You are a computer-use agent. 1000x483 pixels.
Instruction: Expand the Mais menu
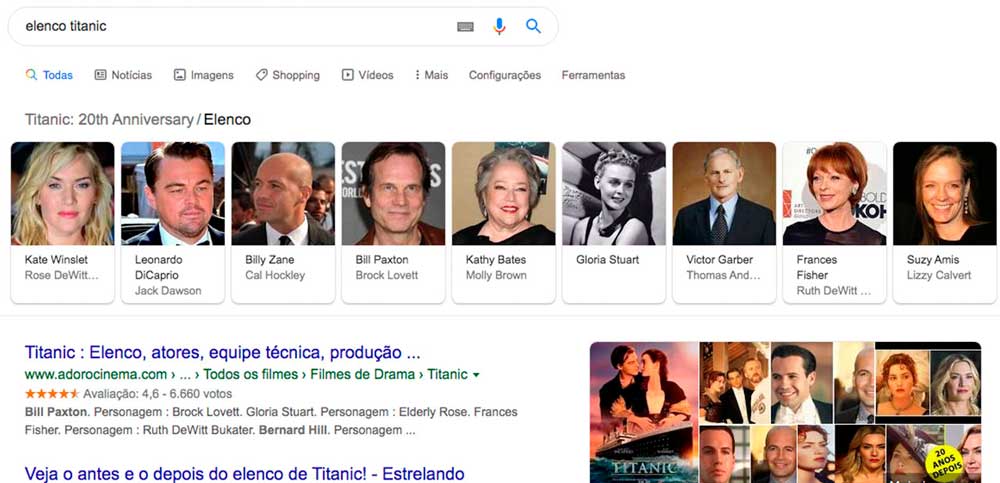[x=432, y=75]
